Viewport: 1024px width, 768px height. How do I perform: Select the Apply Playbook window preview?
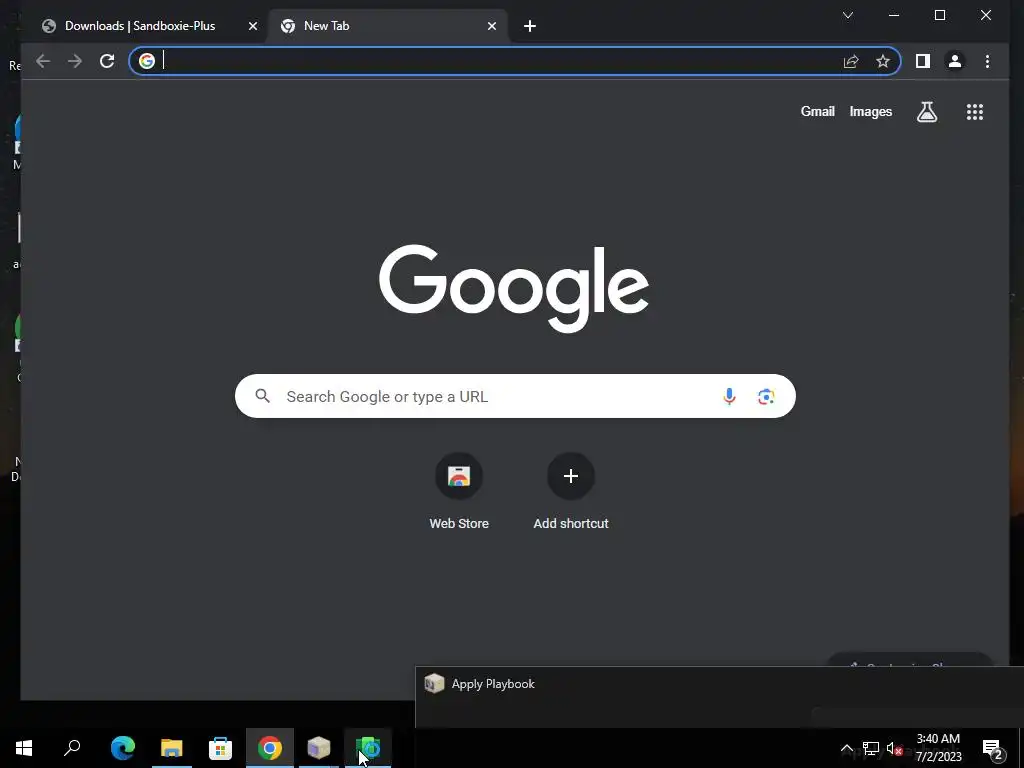(720, 697)
